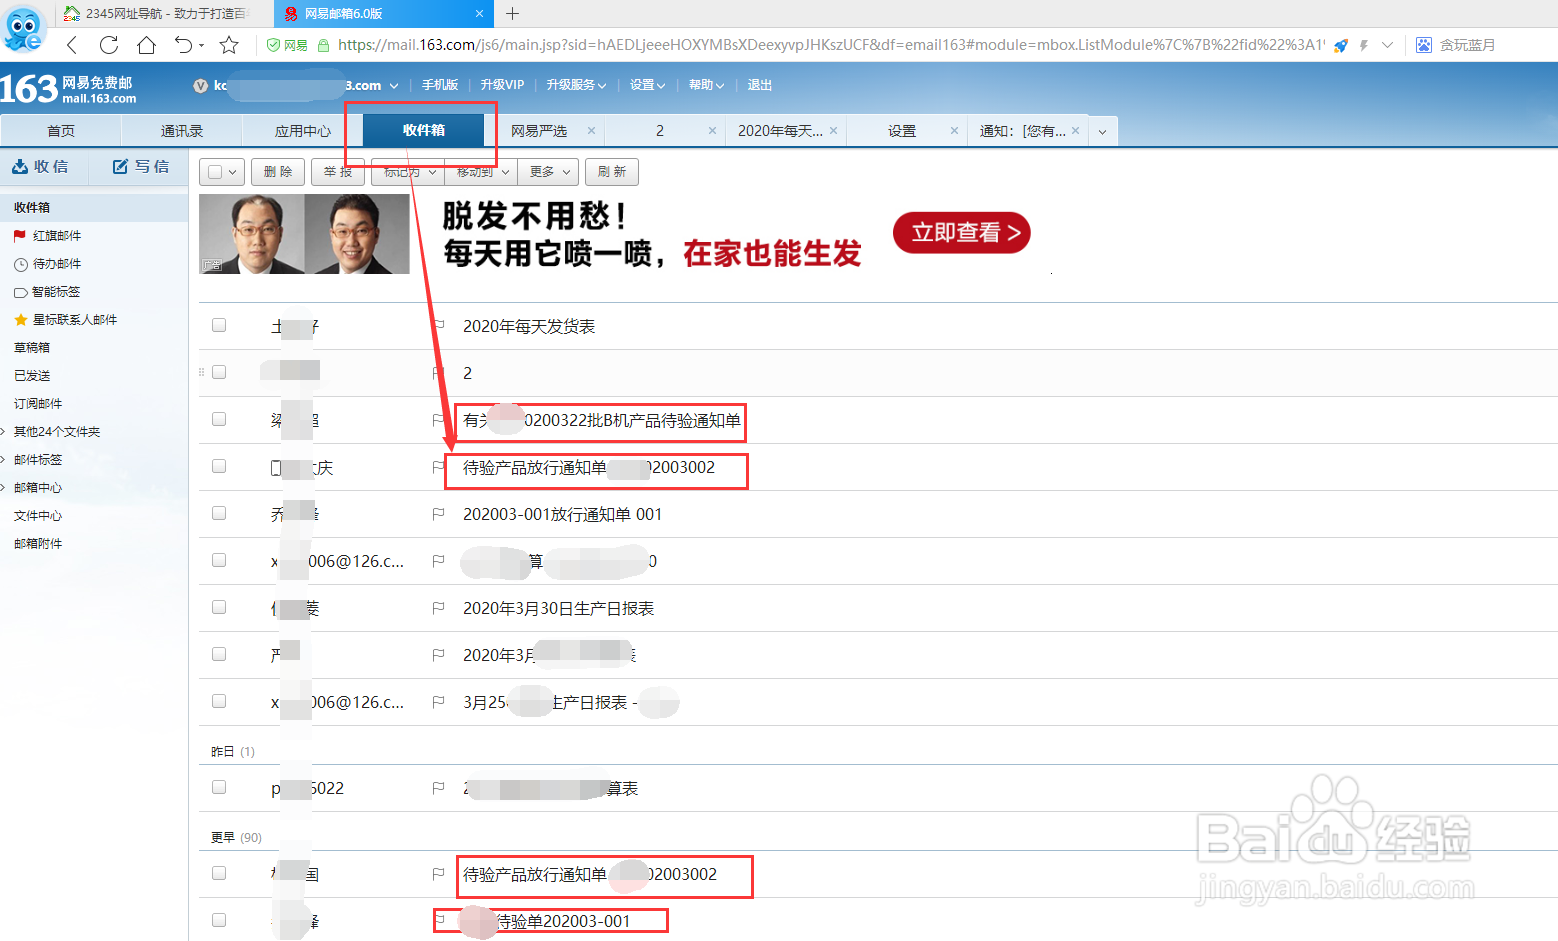Click the 立即查看 ad button
The width and height of the screenshot is (1558, 941).
pos(962,233)
